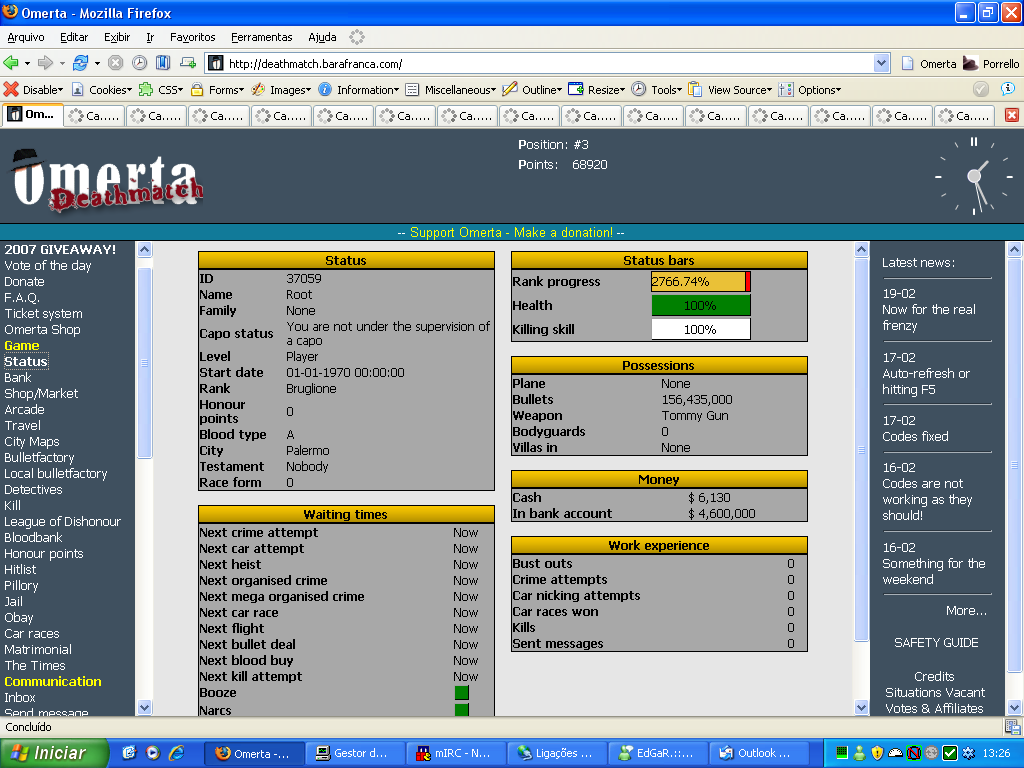1024x768 pixels.
Task: Open the Favoritos menu
Action: point(193,37)
